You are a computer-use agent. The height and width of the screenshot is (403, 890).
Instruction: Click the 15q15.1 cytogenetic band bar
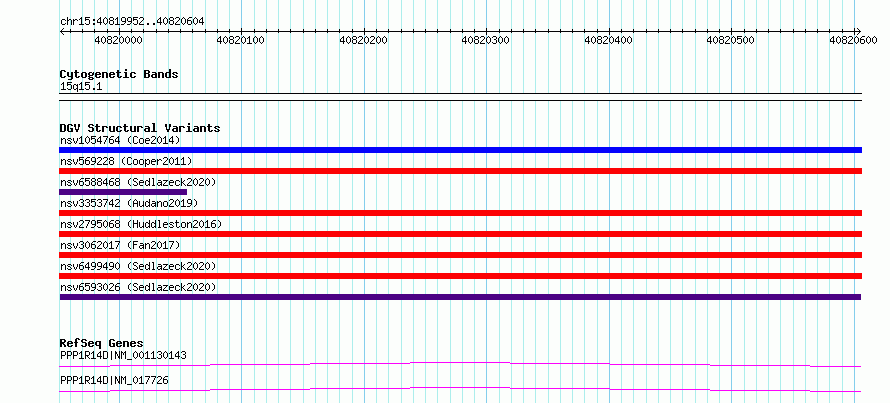[x=460, y=97]
